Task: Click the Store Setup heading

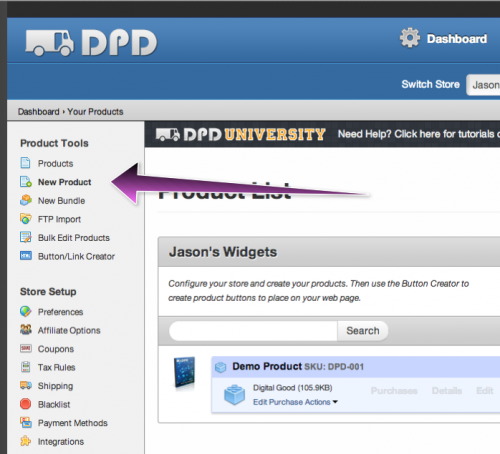Action: click(x=48, y=292)
